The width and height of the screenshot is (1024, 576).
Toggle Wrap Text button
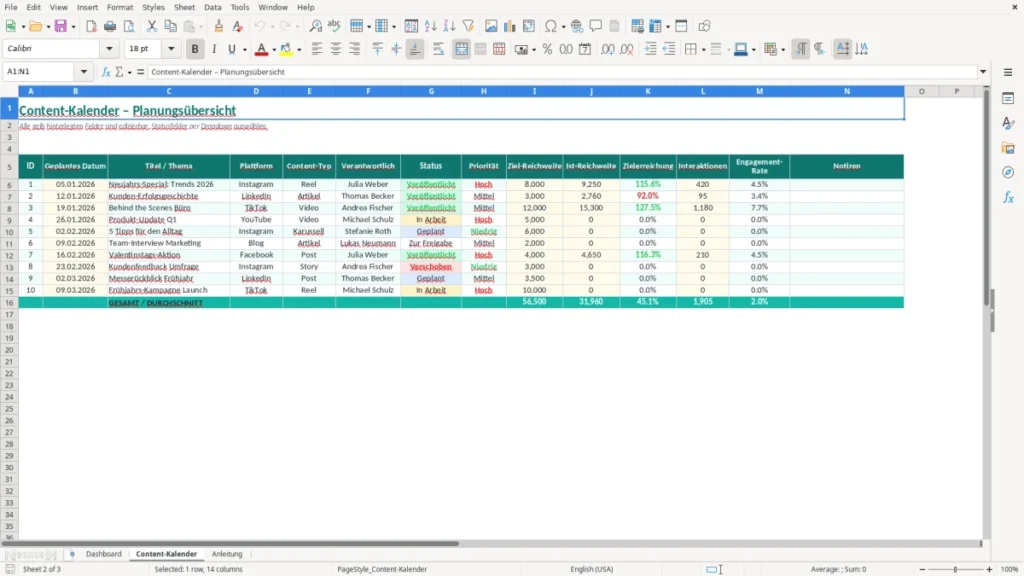point(438,49)
